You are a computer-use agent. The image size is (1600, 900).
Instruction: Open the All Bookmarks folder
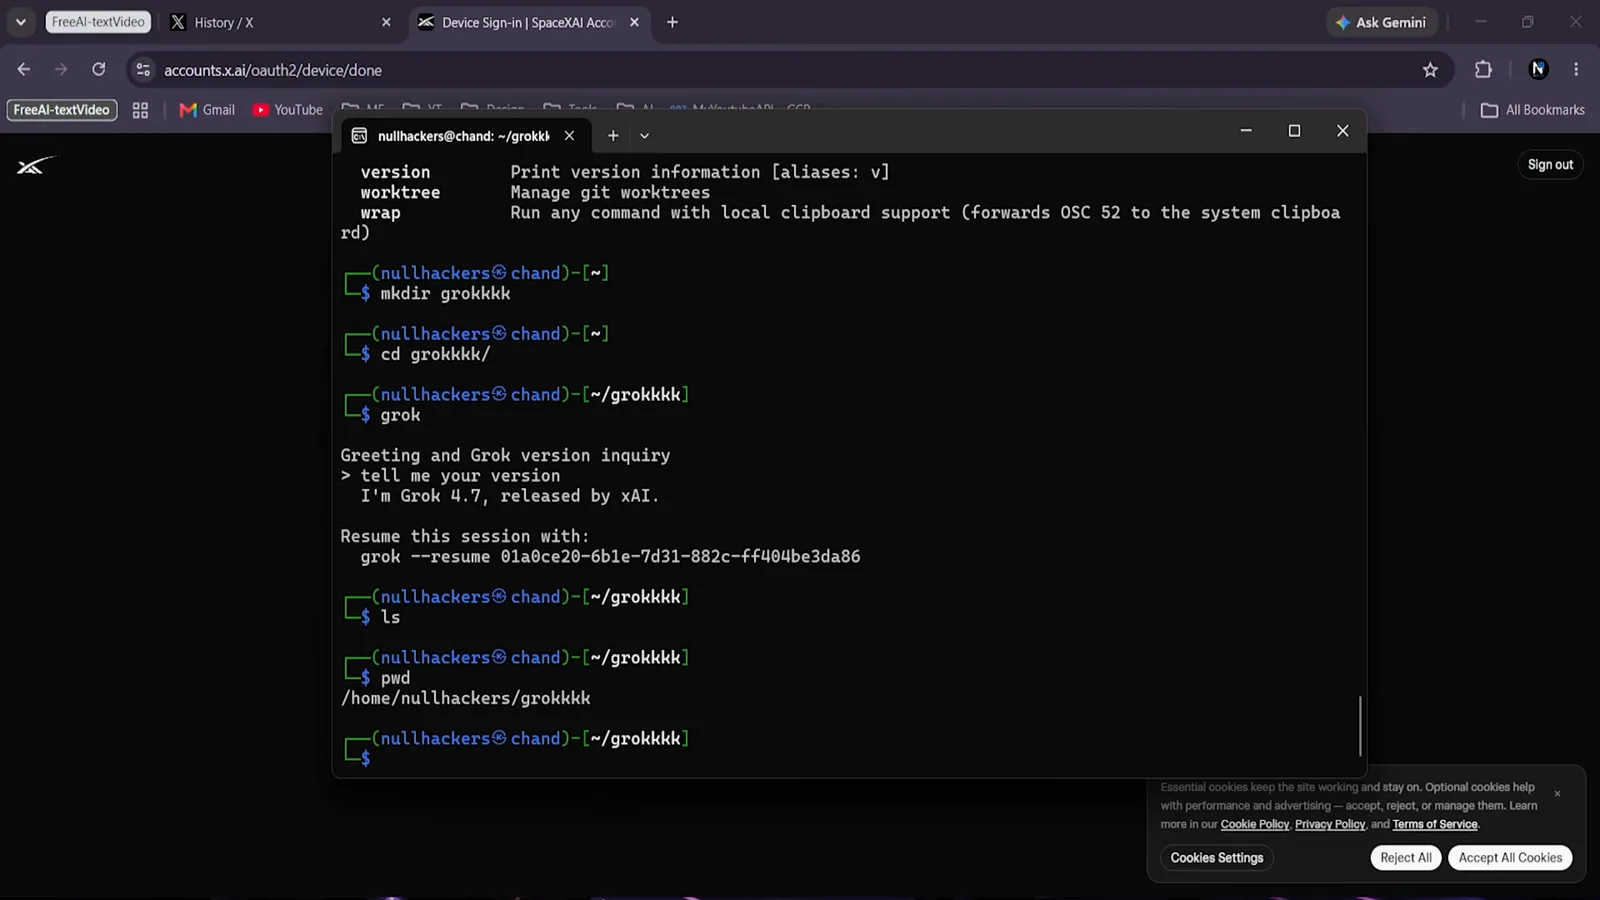1533,110
